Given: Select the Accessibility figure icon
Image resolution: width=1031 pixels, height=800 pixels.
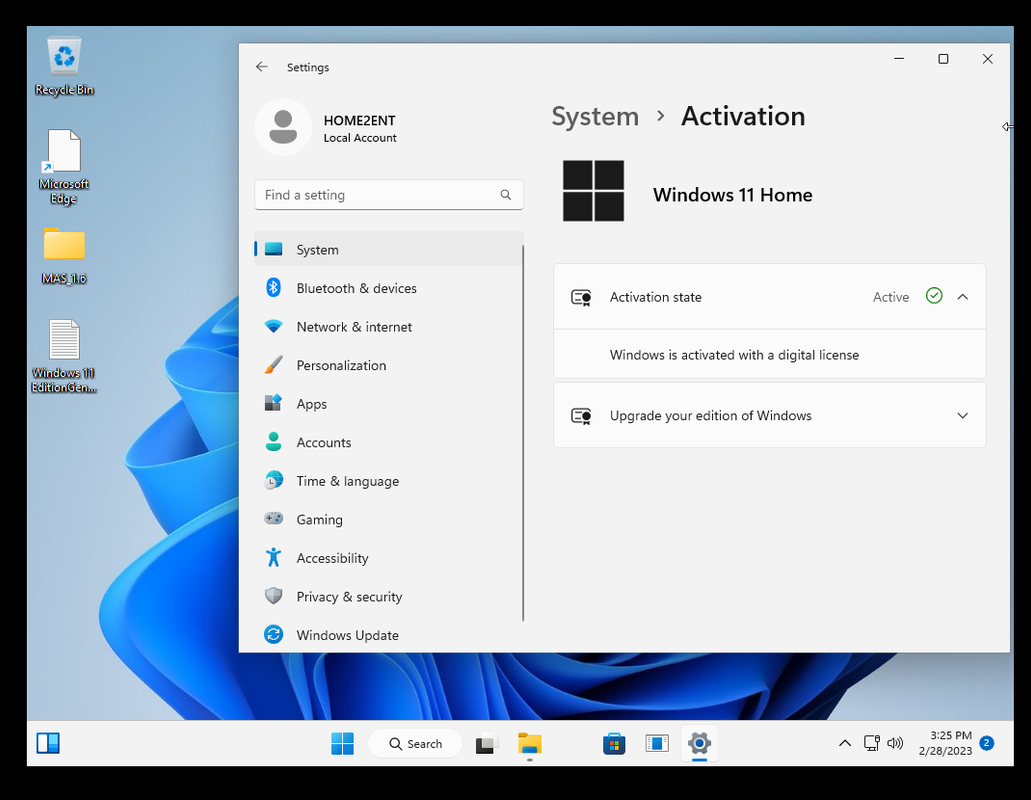Looking at the screenshot, I should tap(274, 557).
